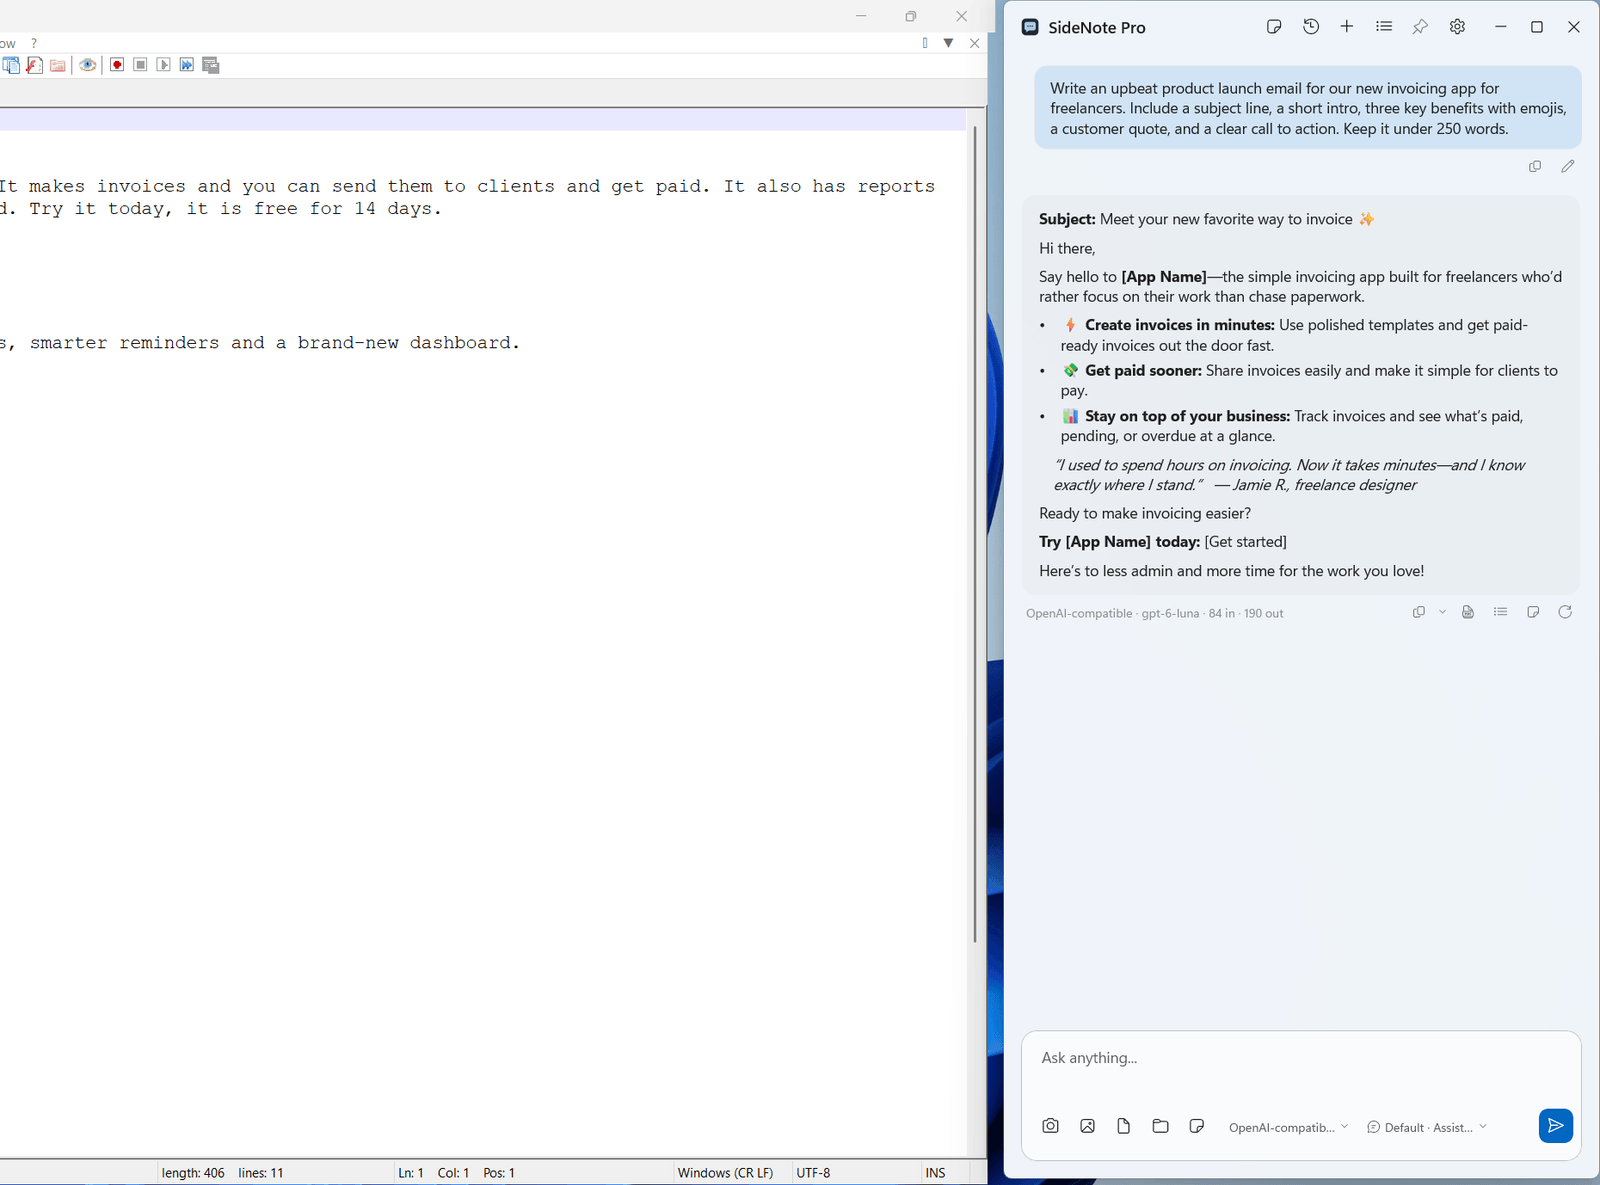Attach an image to the message
Screen dimensions: 1600x1185
click(1087, 1126)
